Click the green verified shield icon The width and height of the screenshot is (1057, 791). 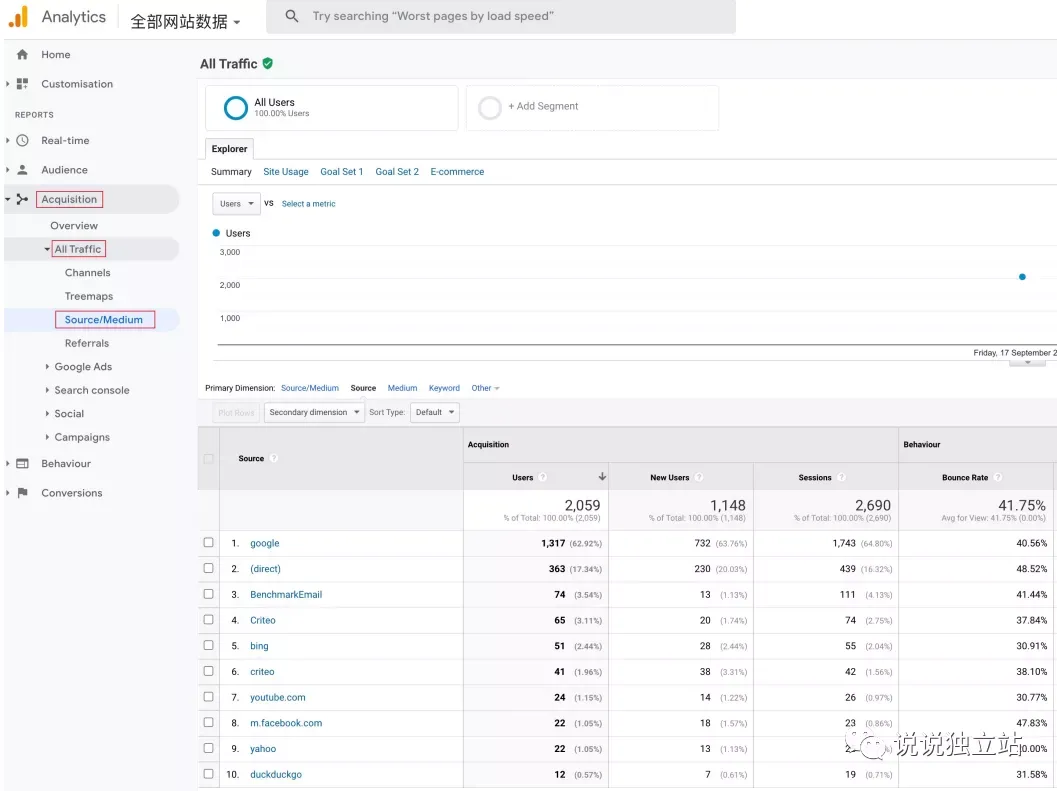click(x=268, y=63)
